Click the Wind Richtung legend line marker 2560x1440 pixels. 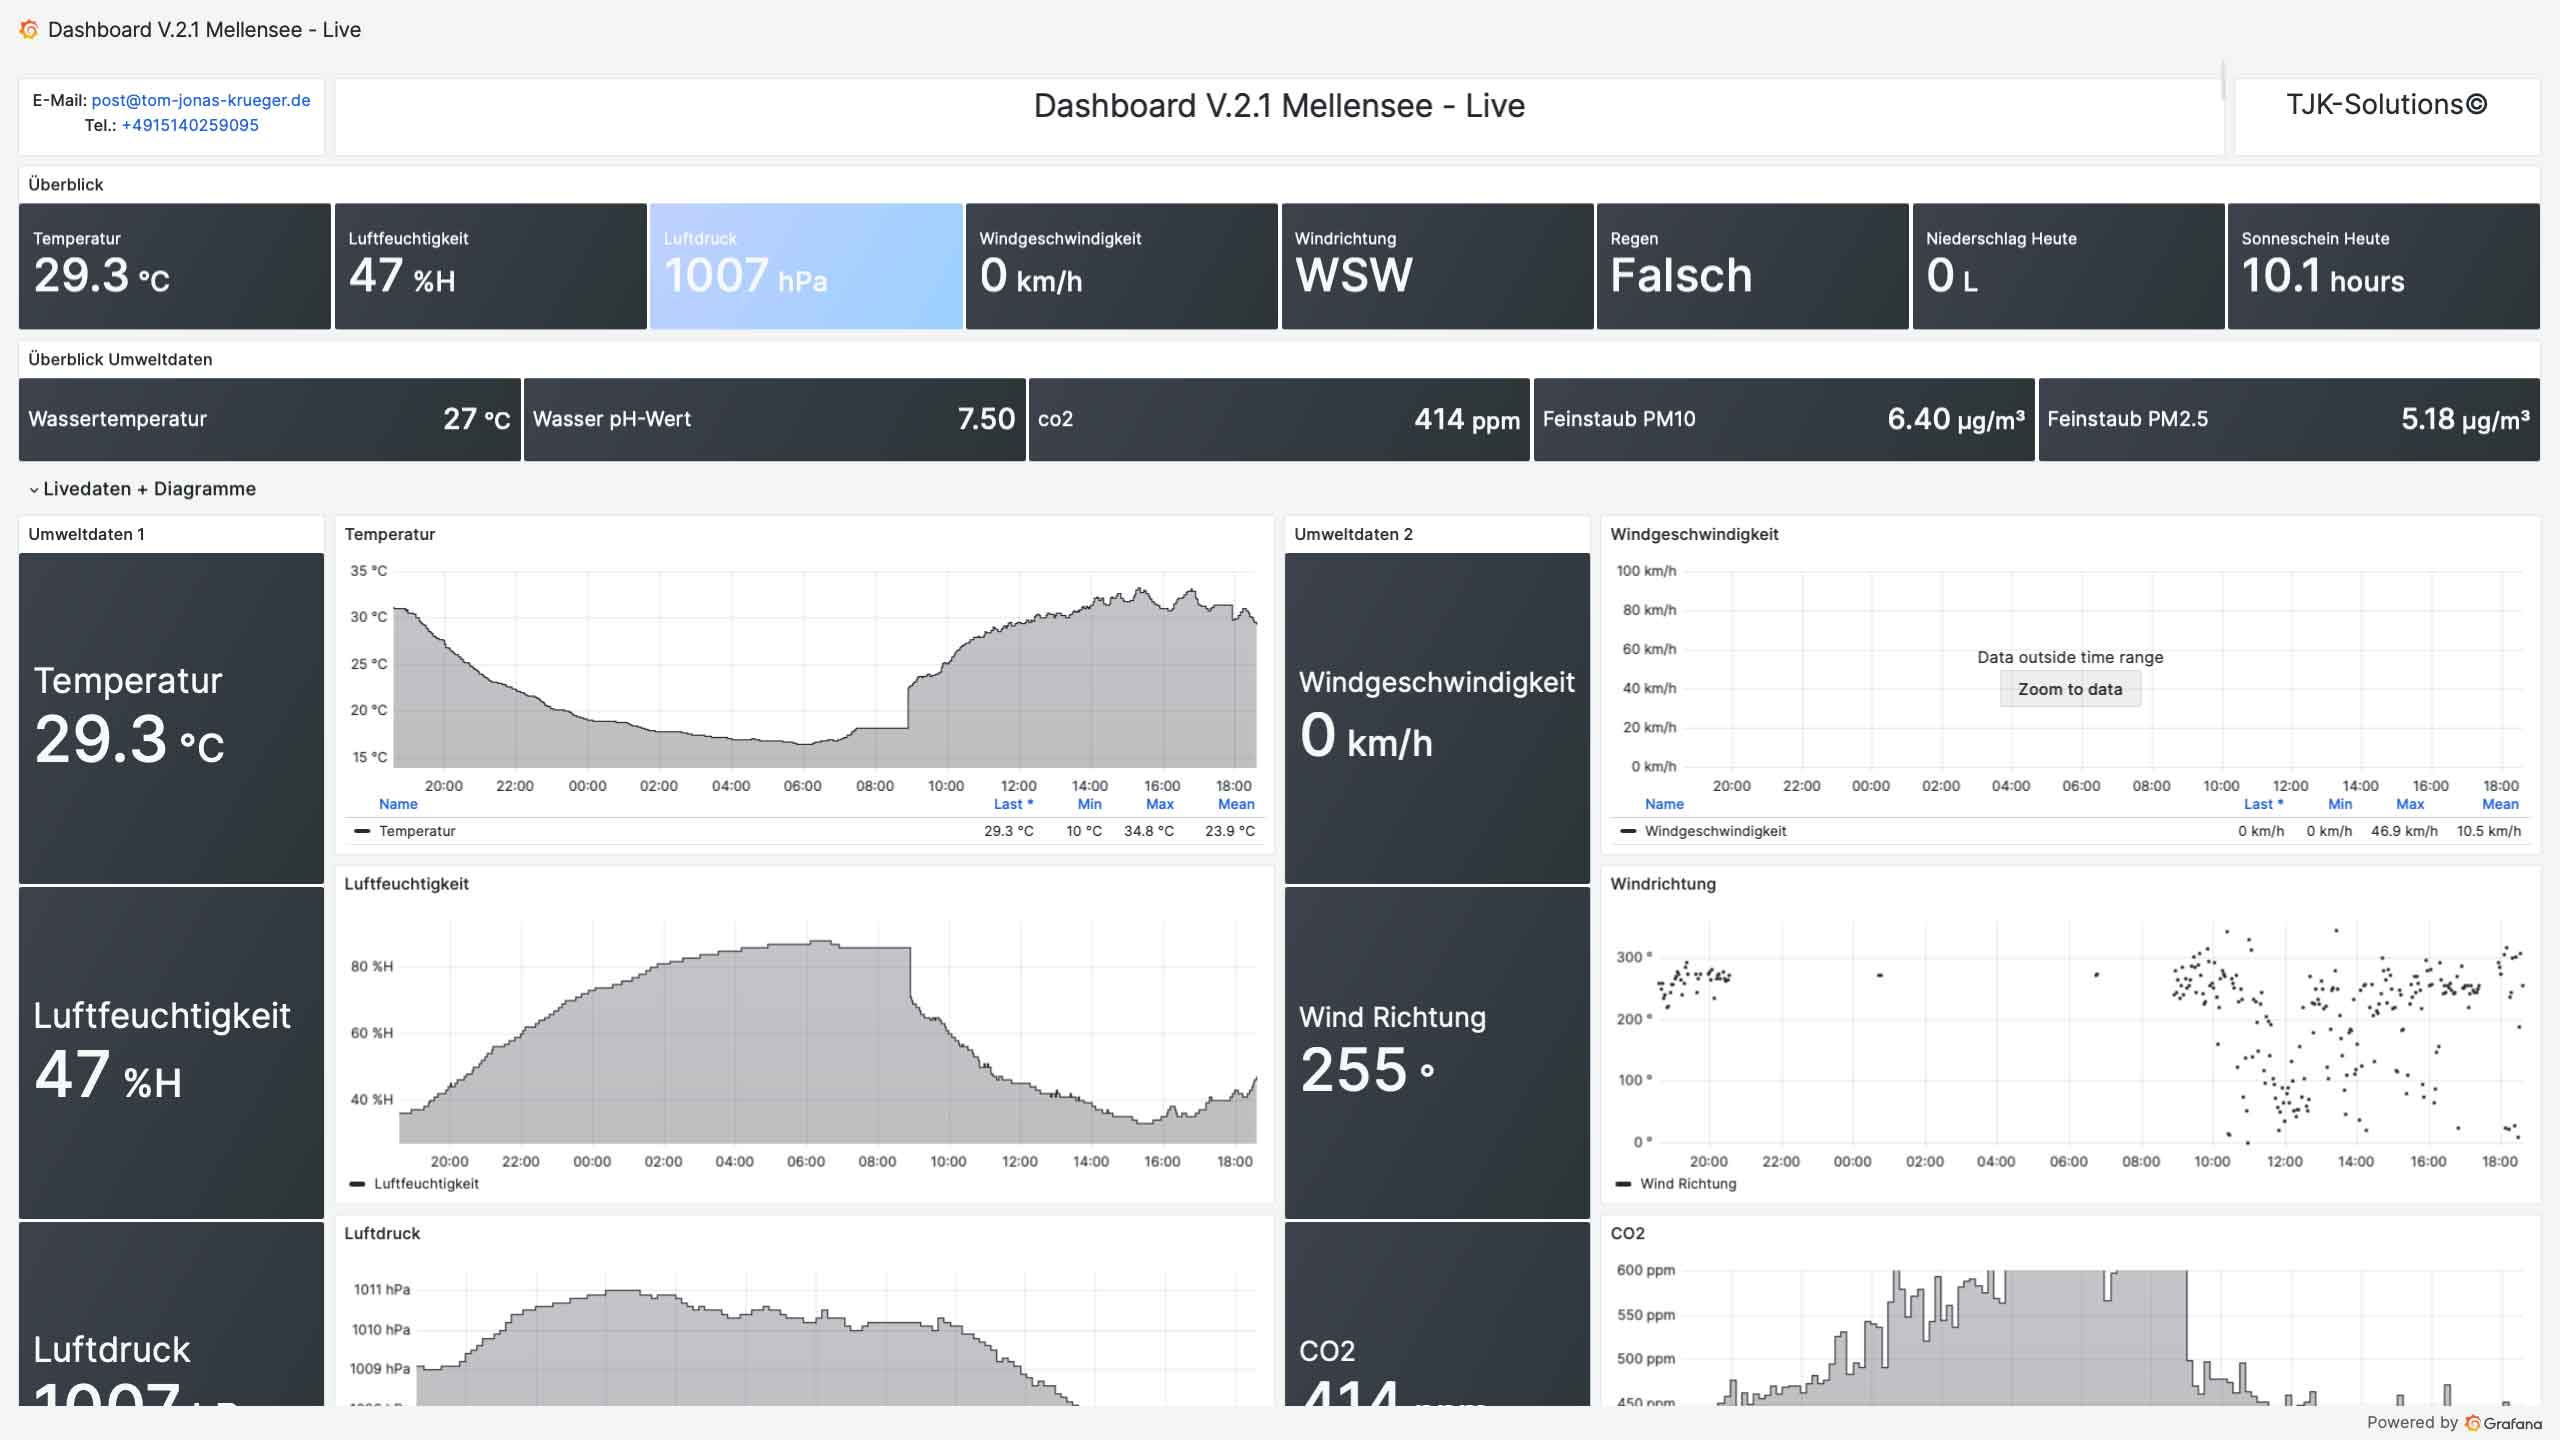click(1625, 1183)
